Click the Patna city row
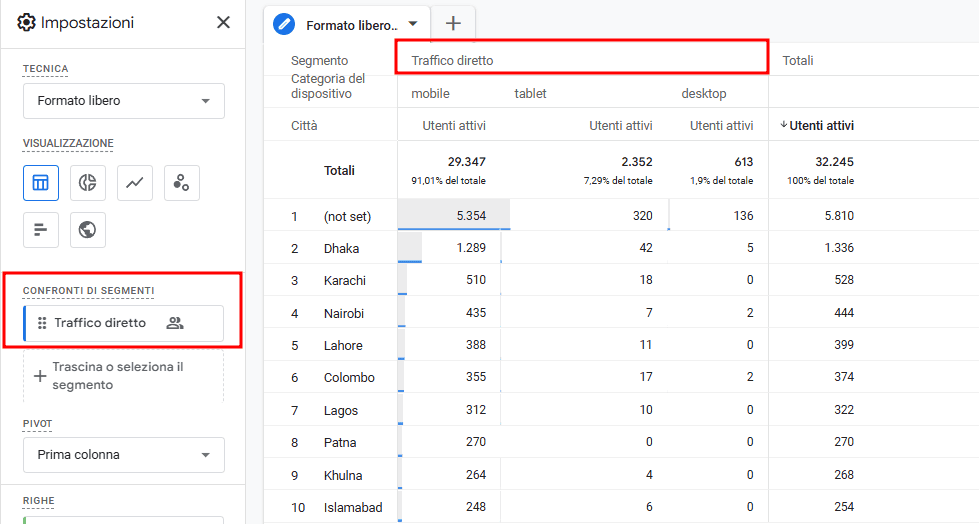 click(340, 443)
